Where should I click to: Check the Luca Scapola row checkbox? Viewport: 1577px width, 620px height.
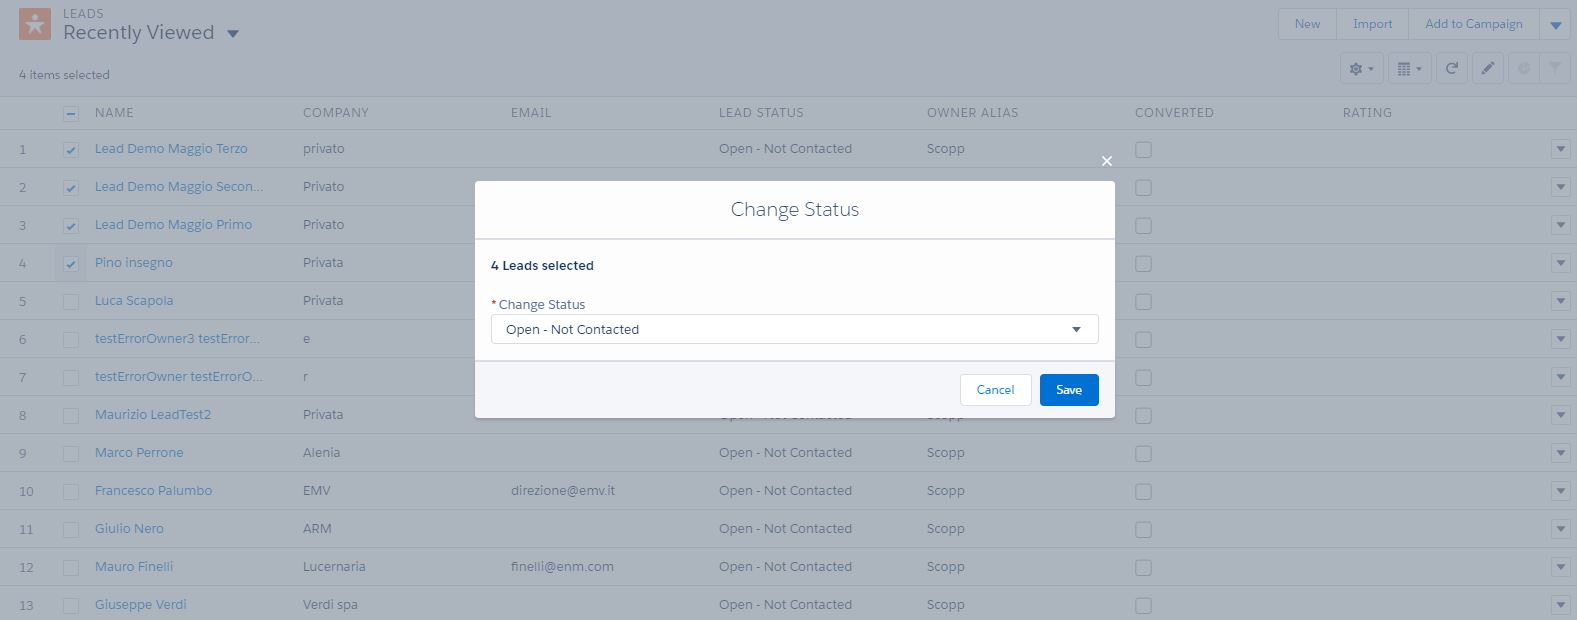click(71, 302)
